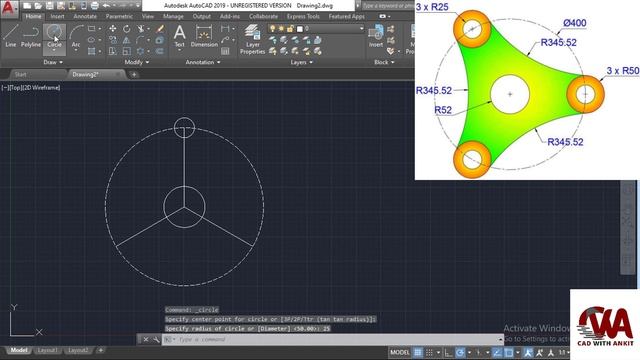Expand the Modify panel flyout

[137, 62]
